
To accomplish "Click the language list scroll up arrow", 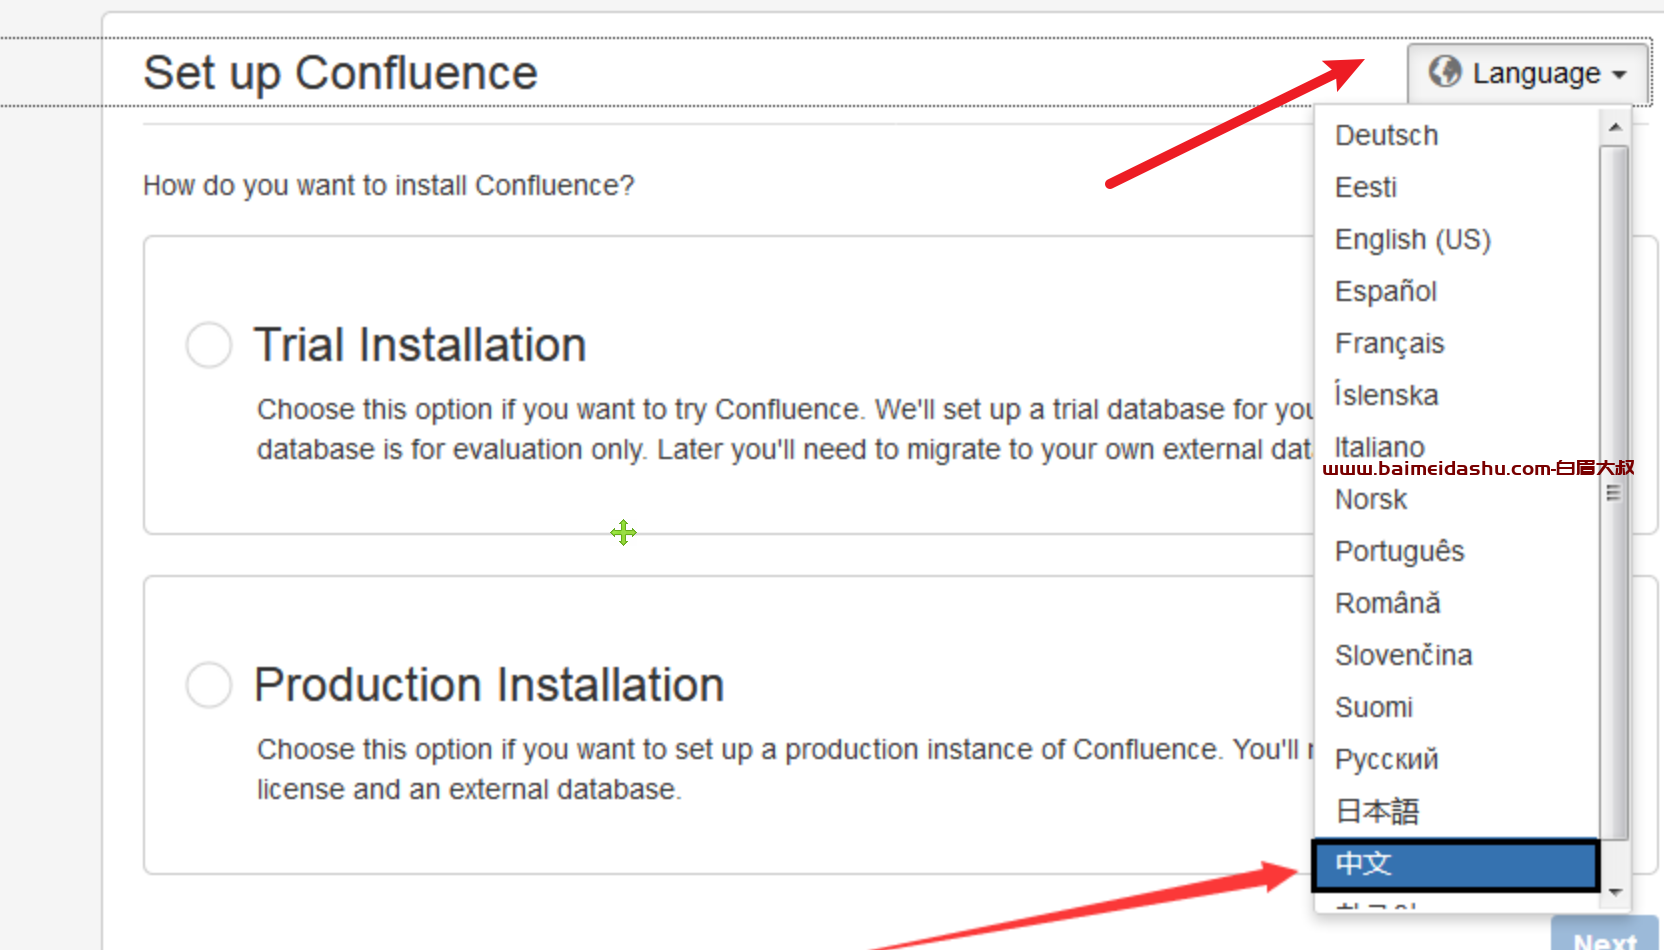I will point(1614,128).
